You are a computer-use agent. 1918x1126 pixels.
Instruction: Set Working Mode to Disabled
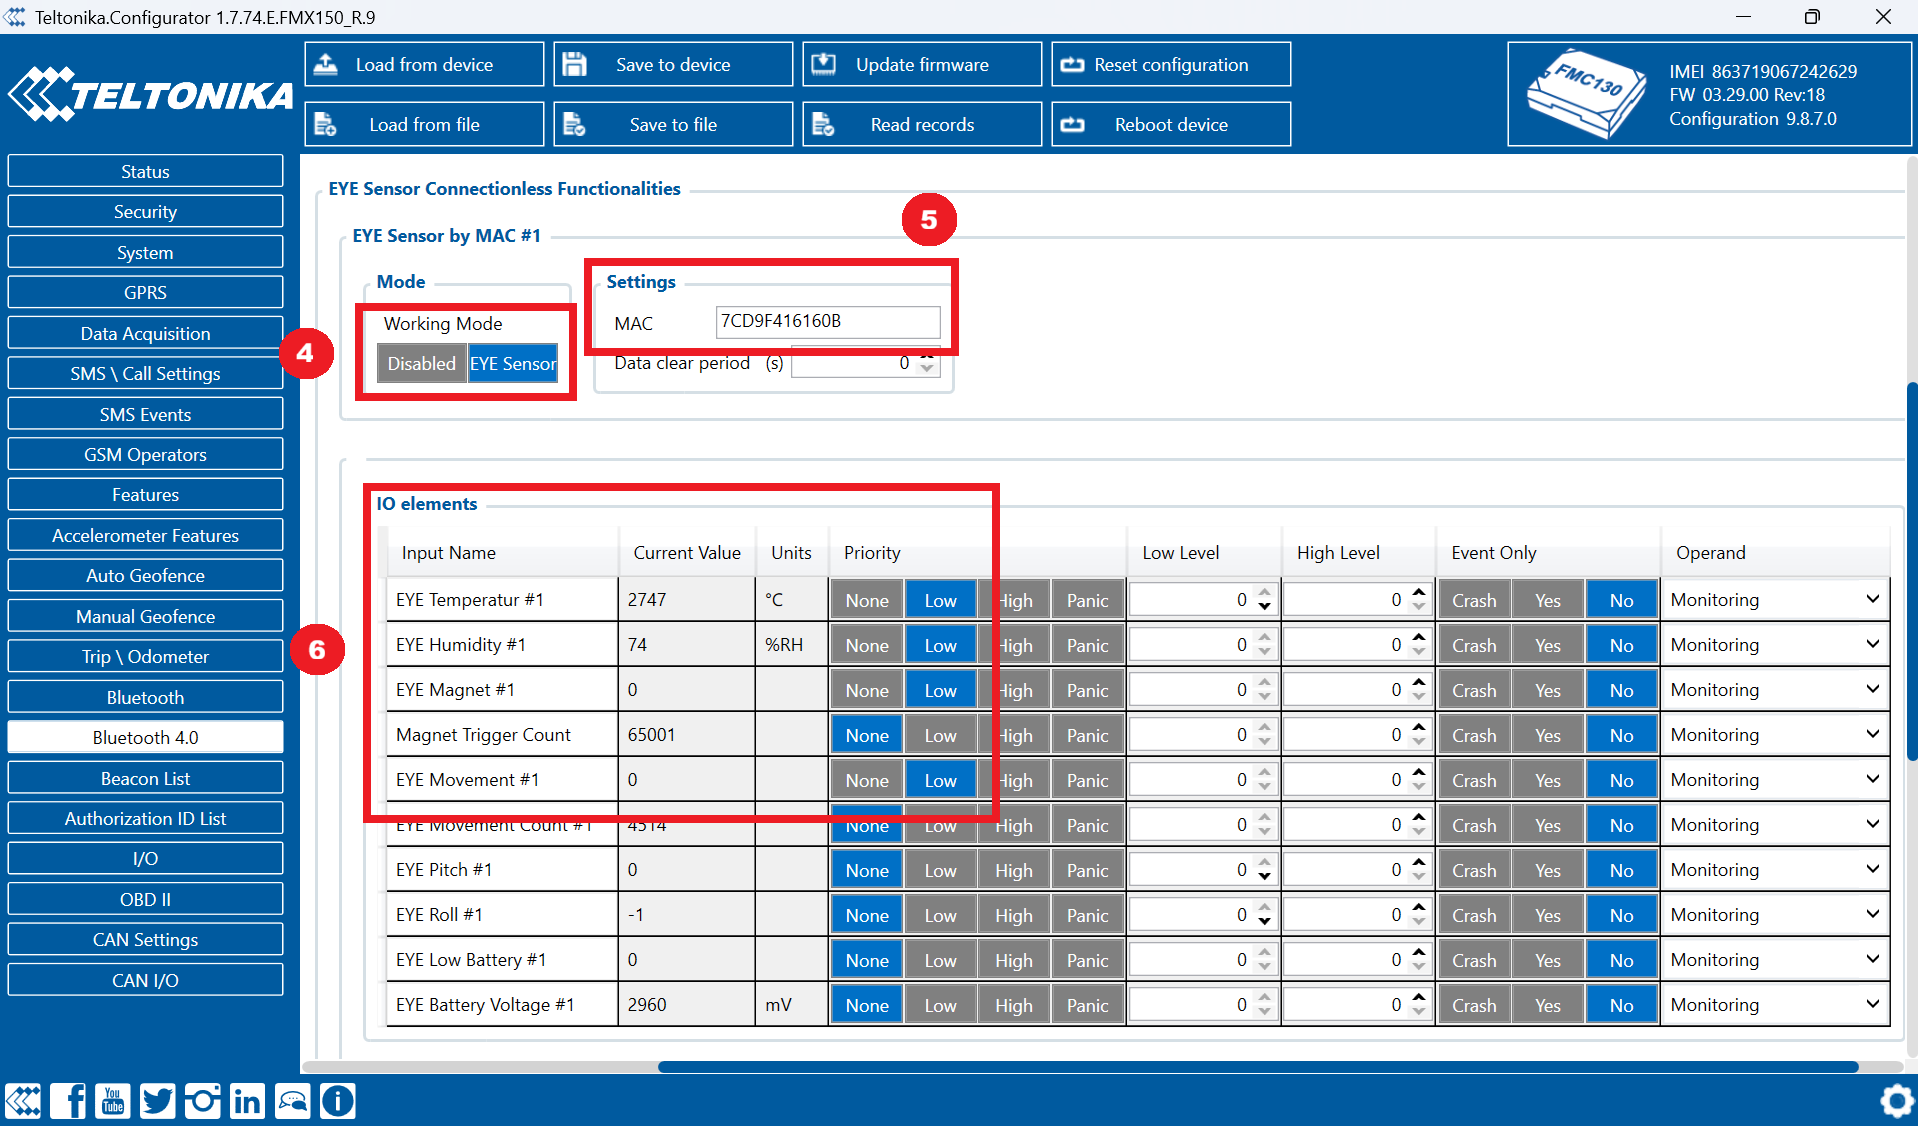point(421,364)
